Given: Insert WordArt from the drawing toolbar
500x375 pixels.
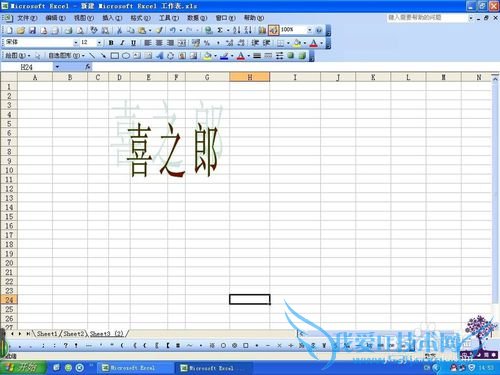Looking at the screenshot, I should [159, 56].
